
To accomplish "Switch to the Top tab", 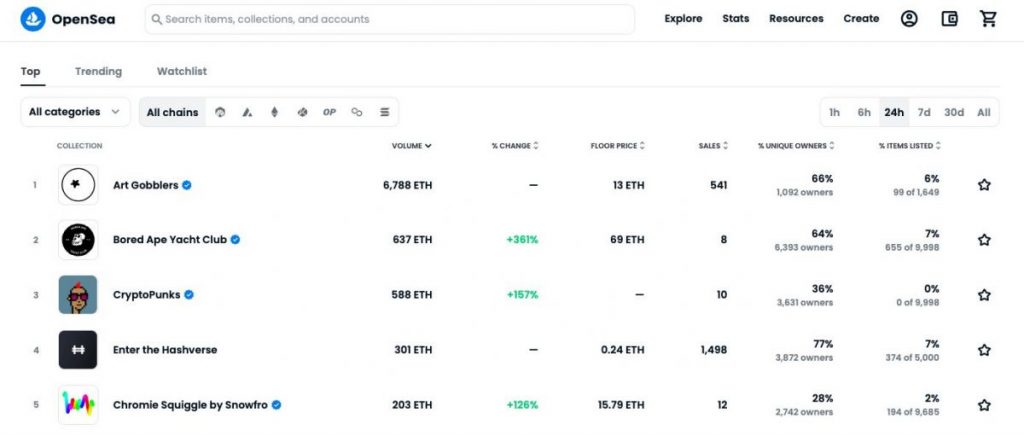I will click(30, 72).
